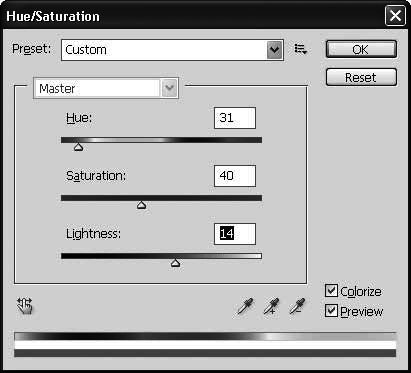Click the Lightness label text
Screen dimensions: 411x373
pyautogui.click(x=93, y=234)
